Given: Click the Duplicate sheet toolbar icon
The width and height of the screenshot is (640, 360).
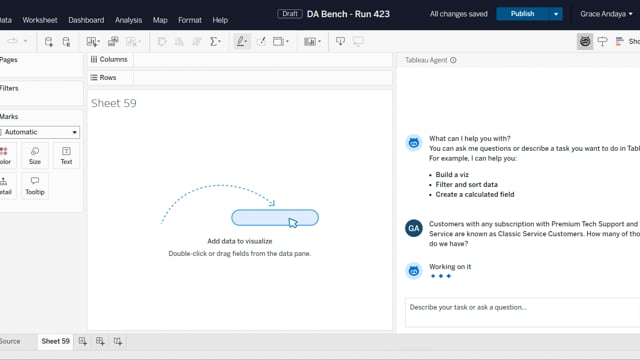Looking at the screenshot, I should pos(113,41).
